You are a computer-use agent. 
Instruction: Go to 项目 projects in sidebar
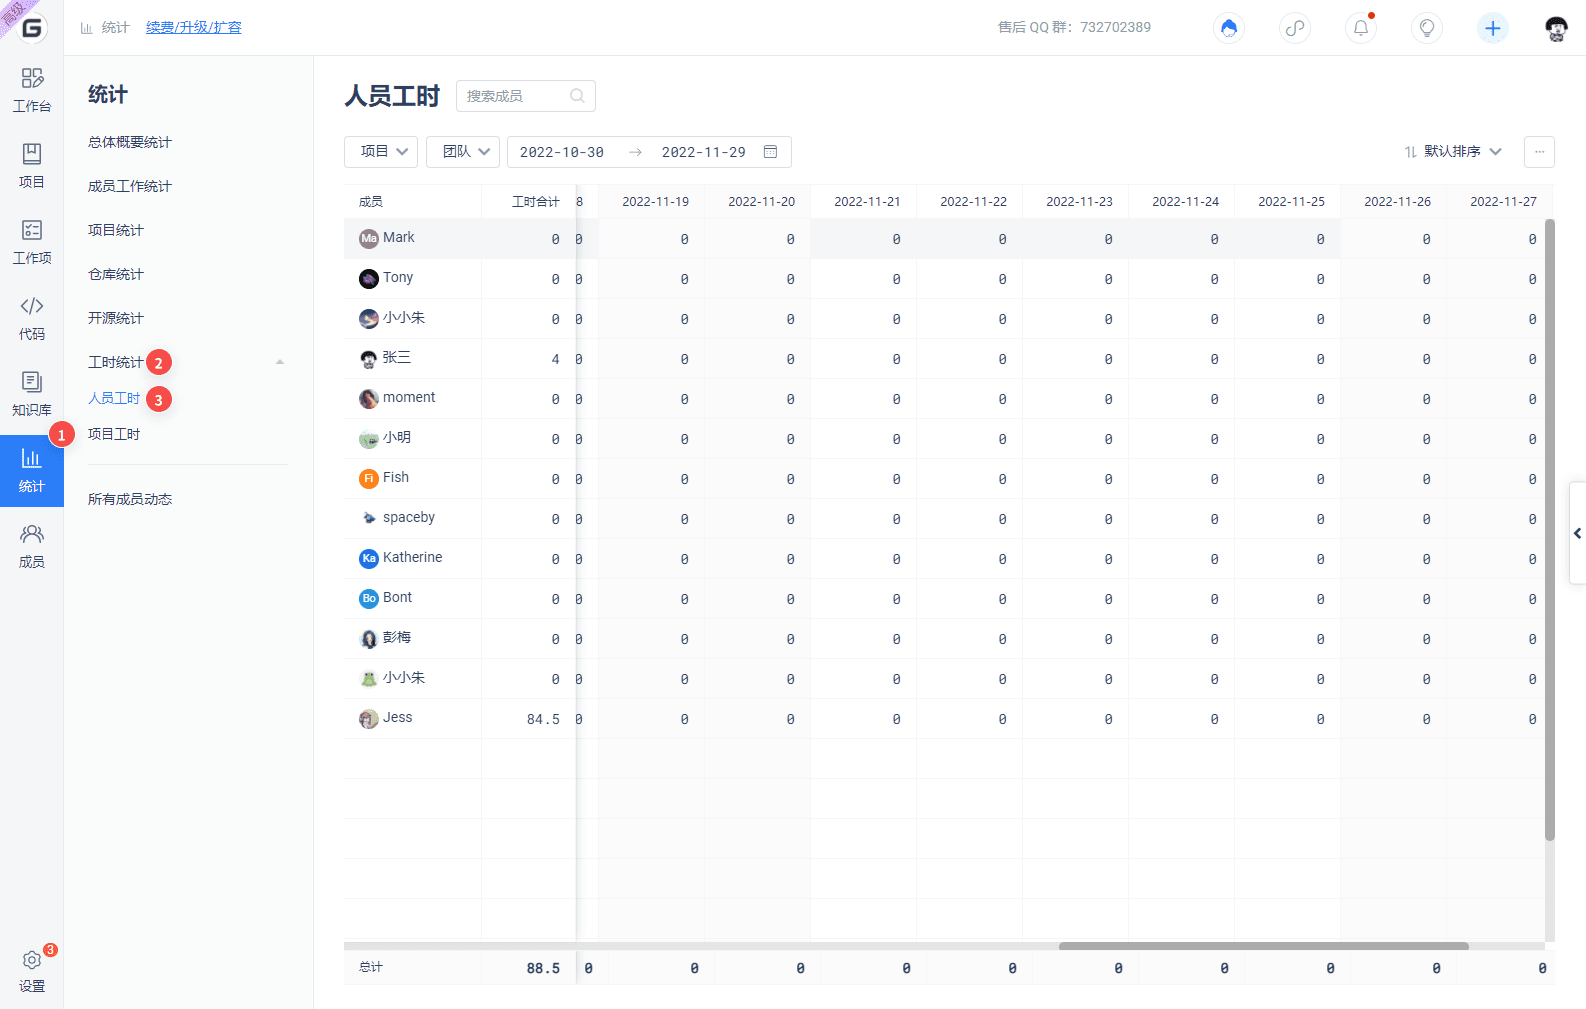32,166
